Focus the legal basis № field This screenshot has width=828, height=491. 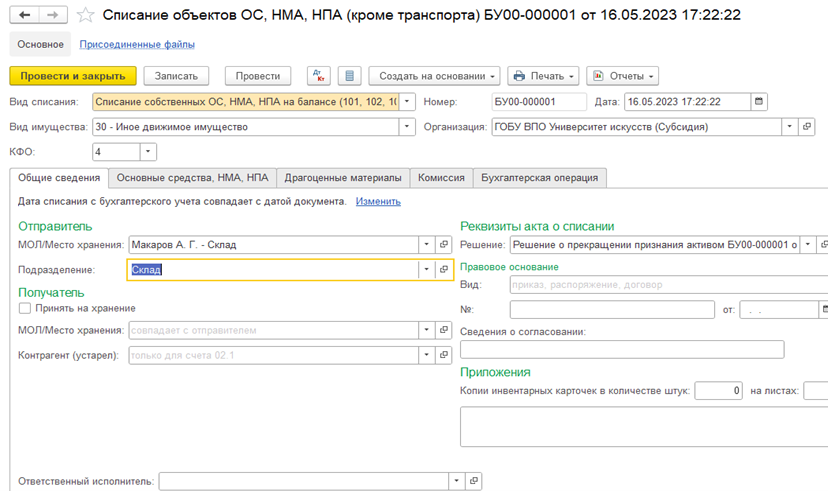point(612,310)
